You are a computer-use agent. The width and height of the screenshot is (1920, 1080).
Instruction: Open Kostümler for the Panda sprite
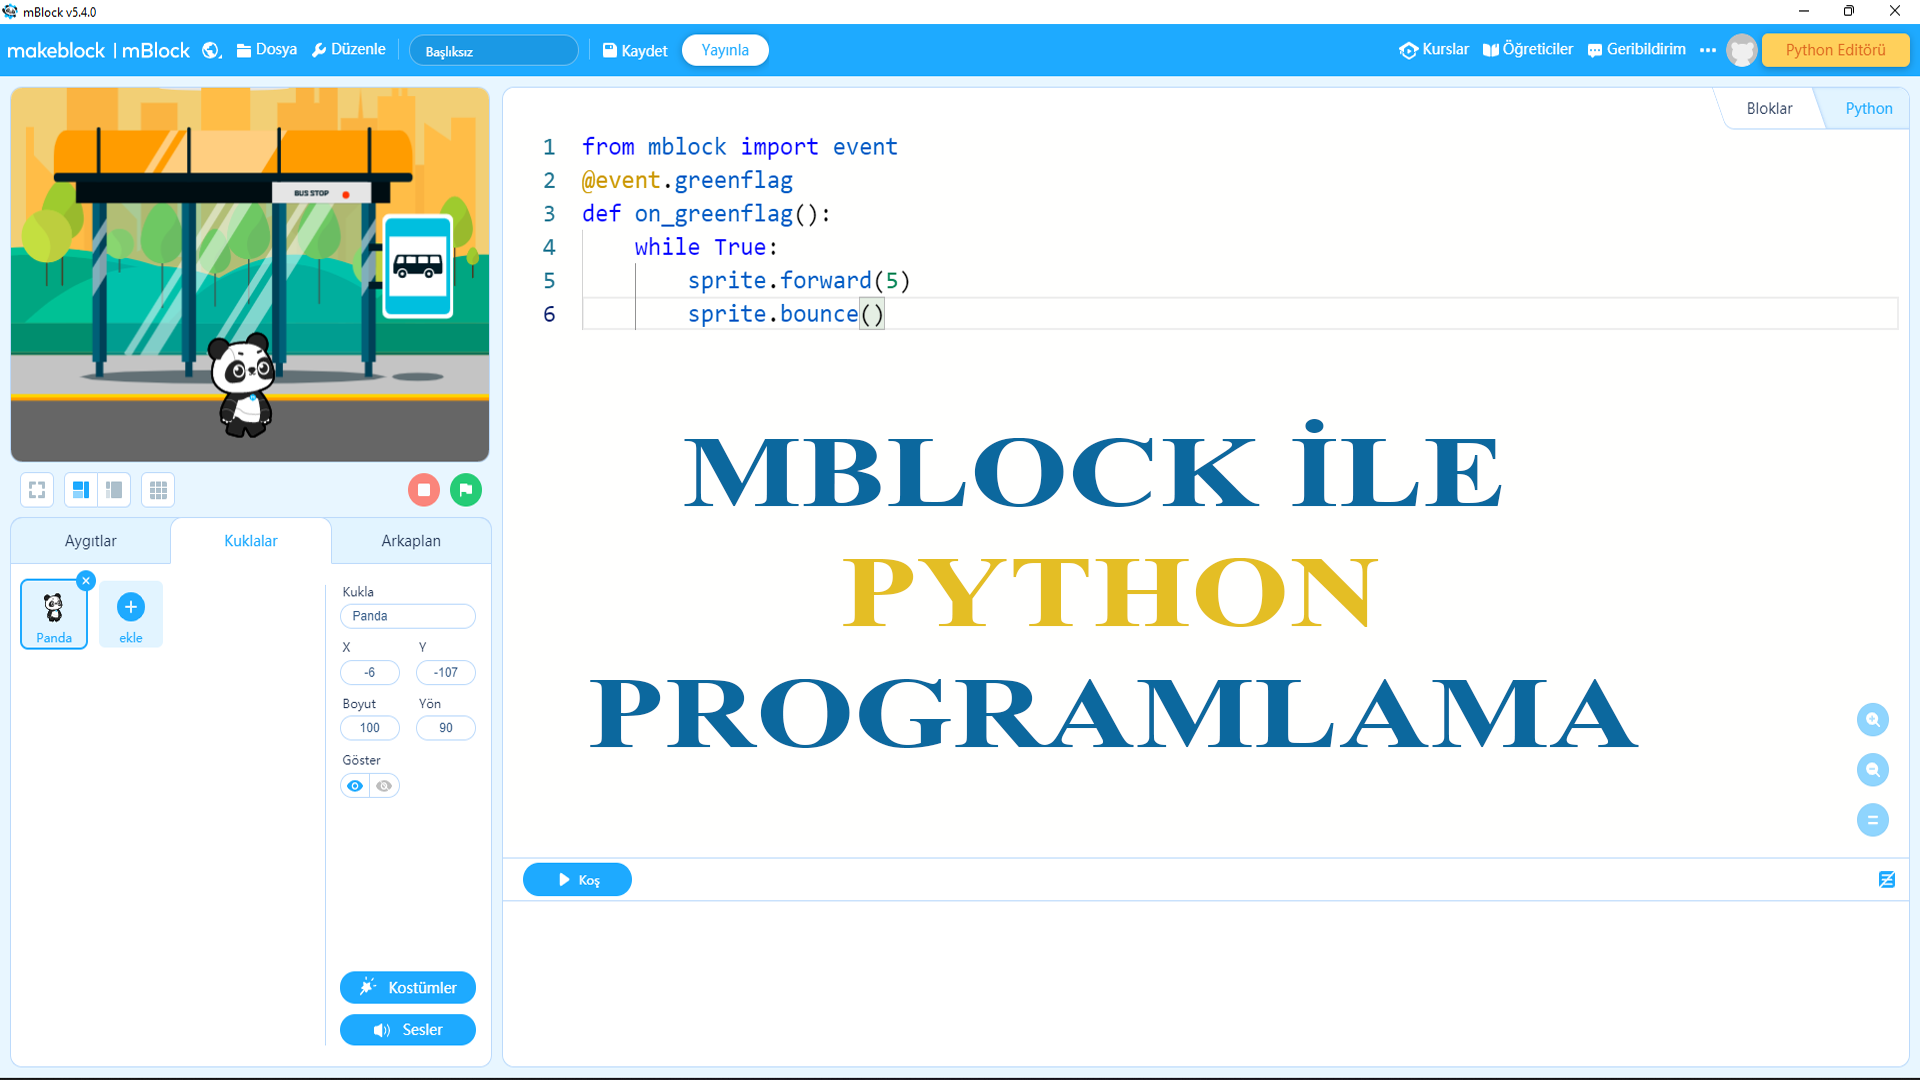coord(407,987)
